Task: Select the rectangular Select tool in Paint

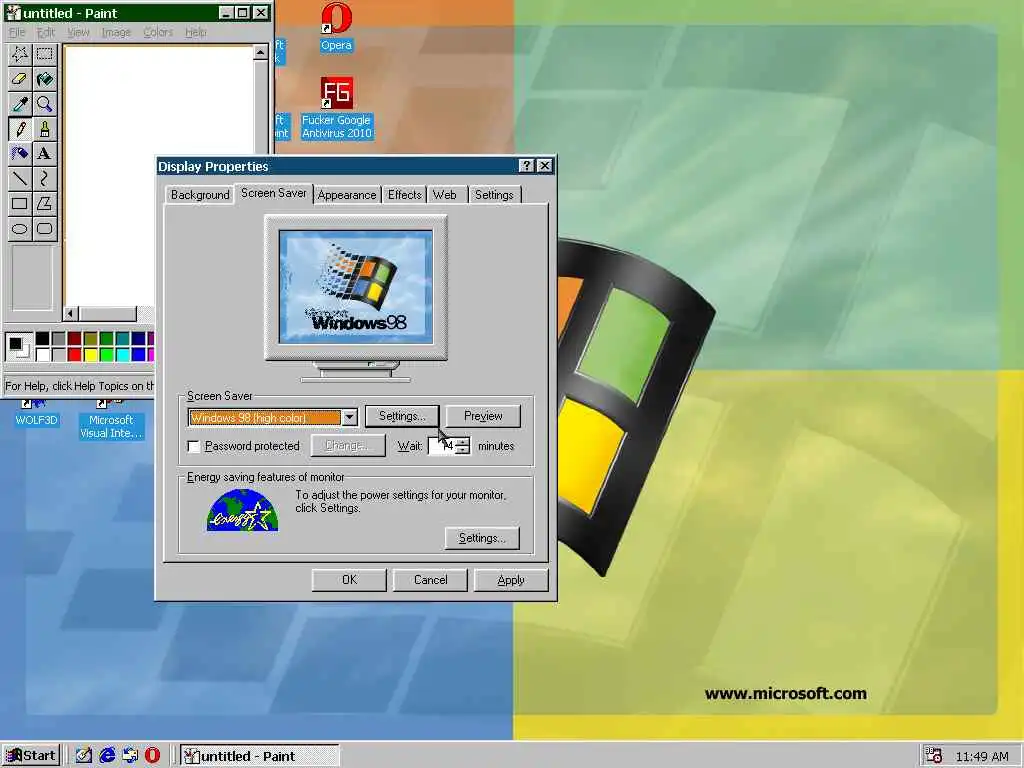Action: coord(44,54)
